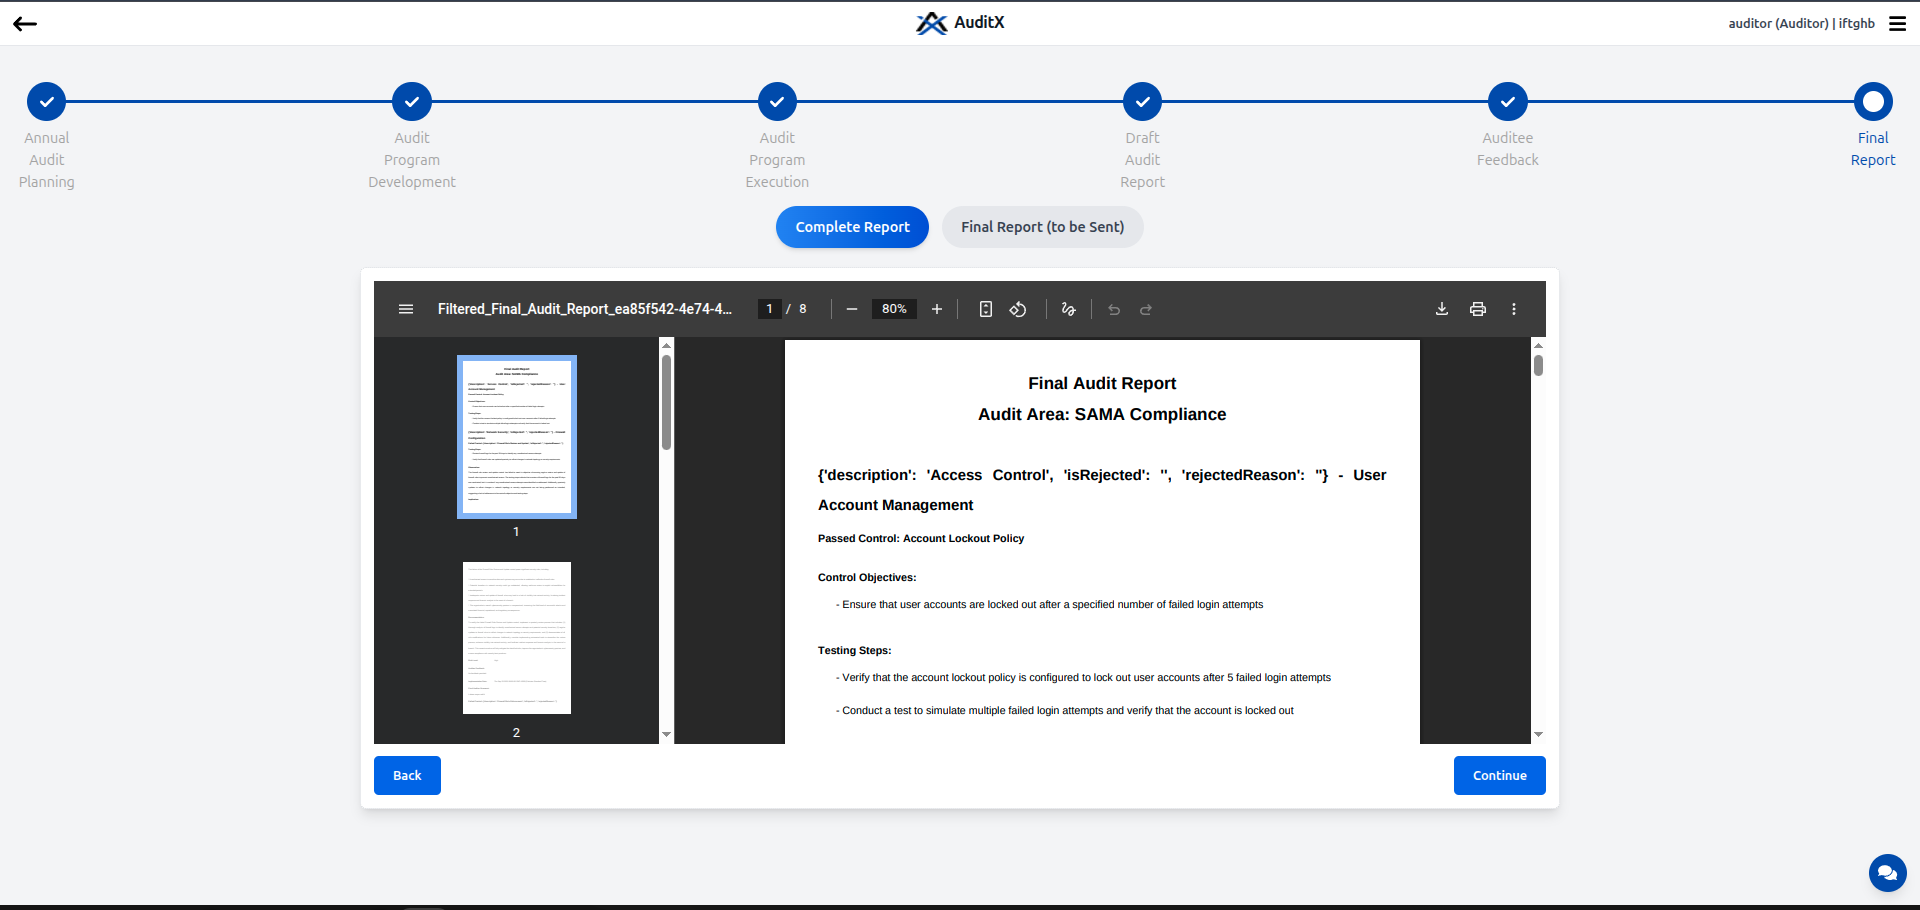
Task: Switch to Final Report (to be Sent) tab
Action: [1042, 227]
